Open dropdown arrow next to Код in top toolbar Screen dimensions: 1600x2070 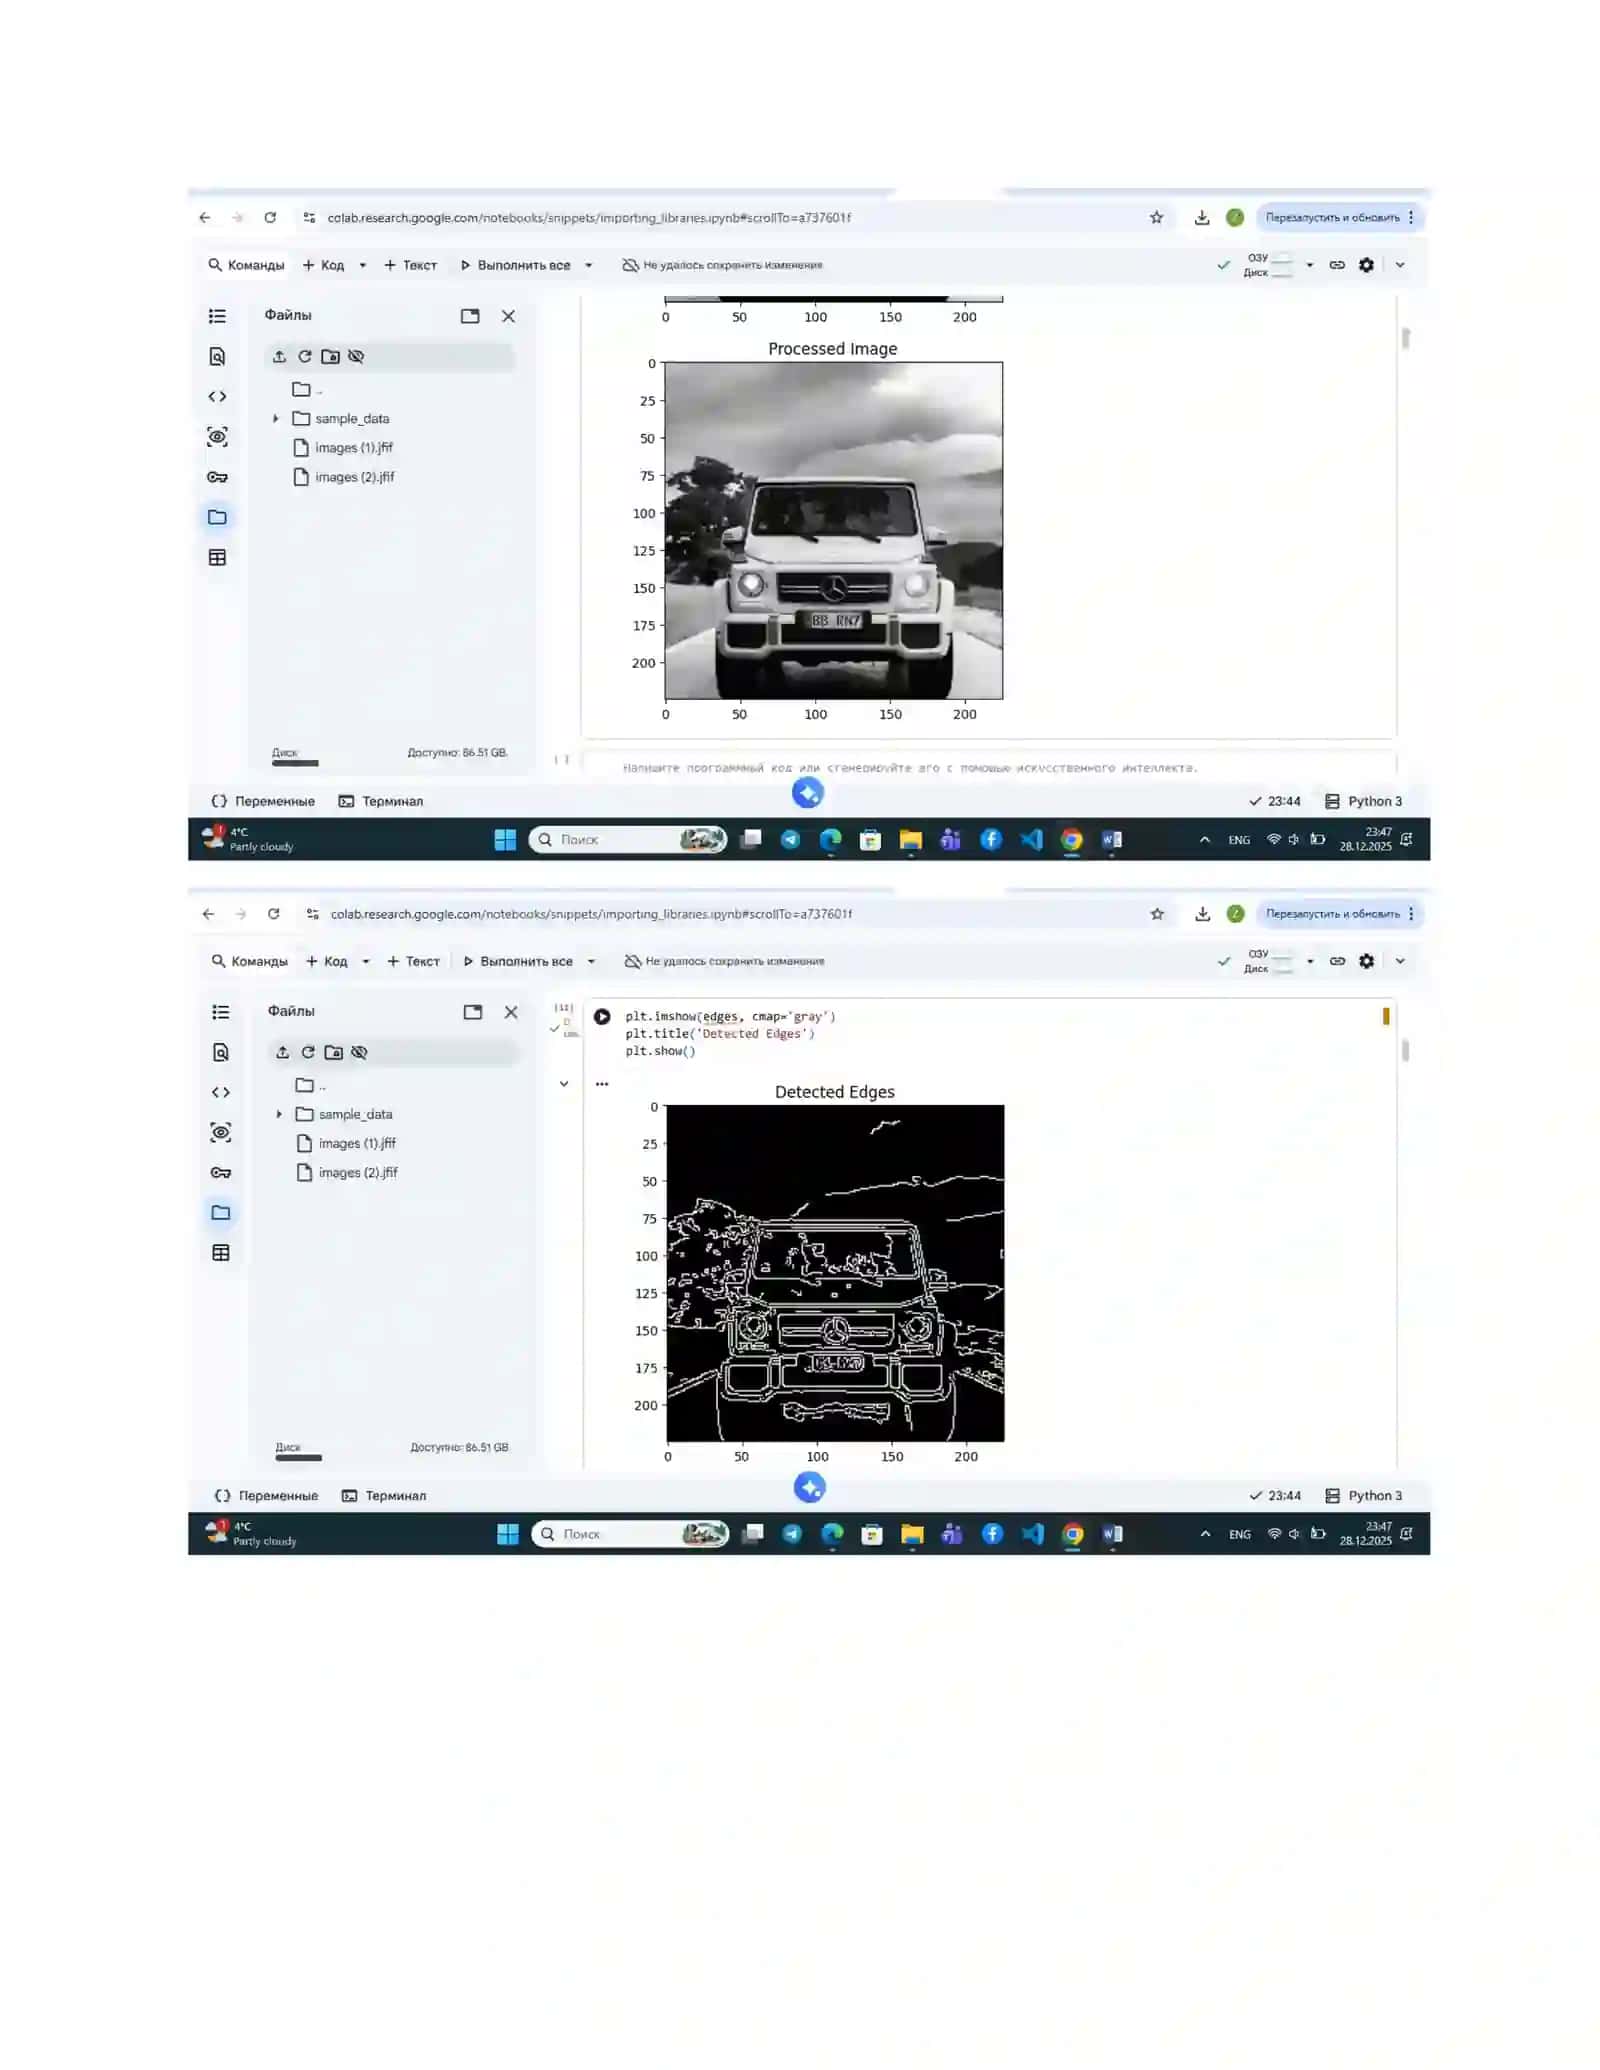tap(363, 265)
